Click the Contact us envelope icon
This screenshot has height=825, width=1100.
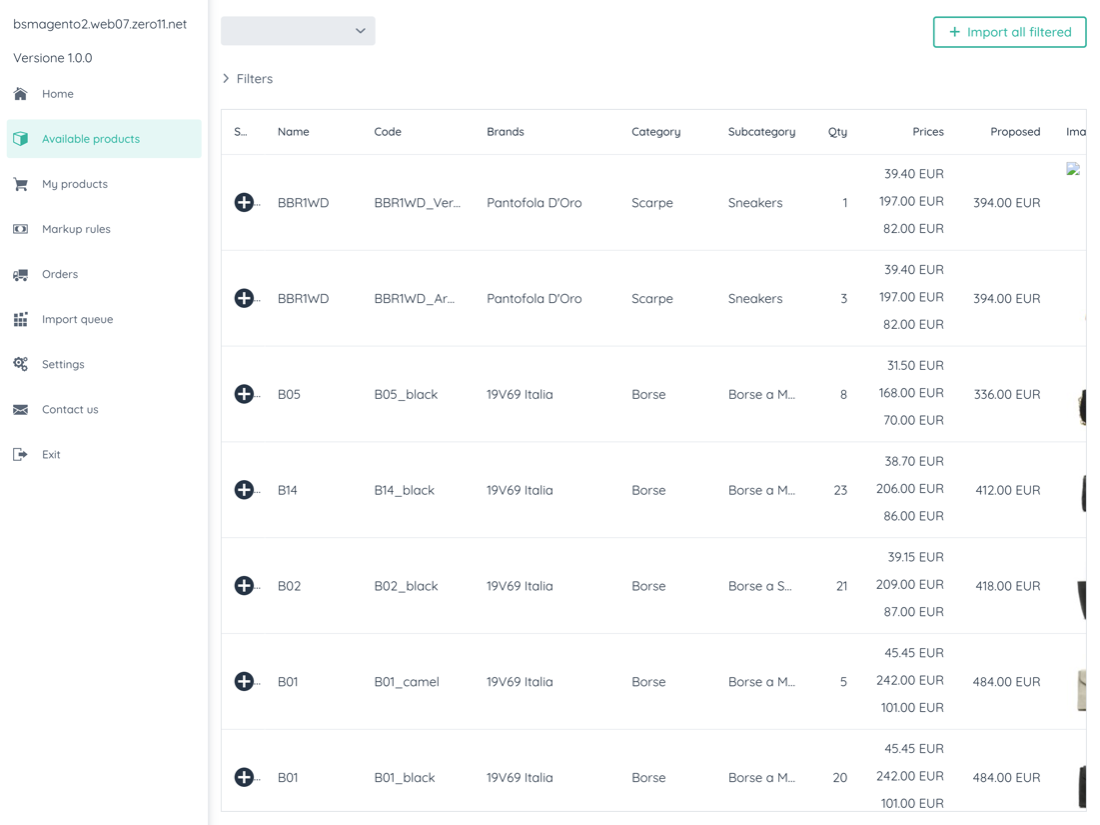20,410
